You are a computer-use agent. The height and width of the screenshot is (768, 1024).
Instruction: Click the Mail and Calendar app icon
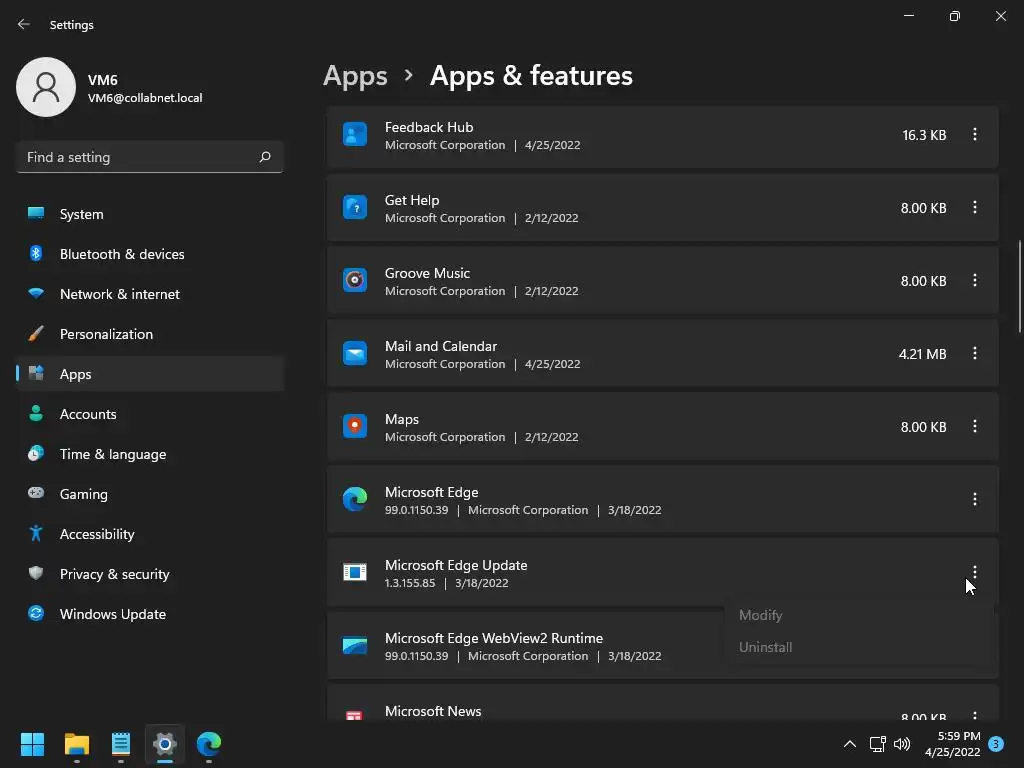355,354
